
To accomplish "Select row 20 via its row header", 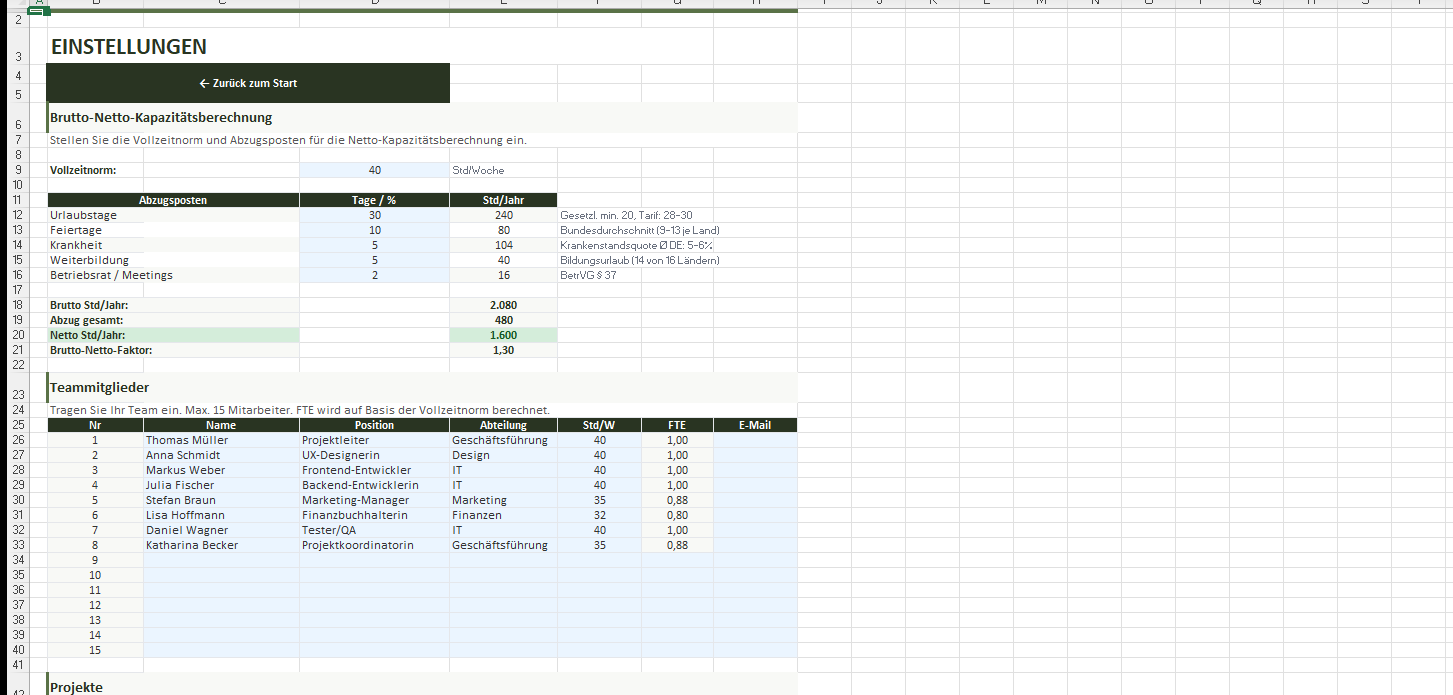I will tap(18, 335).
